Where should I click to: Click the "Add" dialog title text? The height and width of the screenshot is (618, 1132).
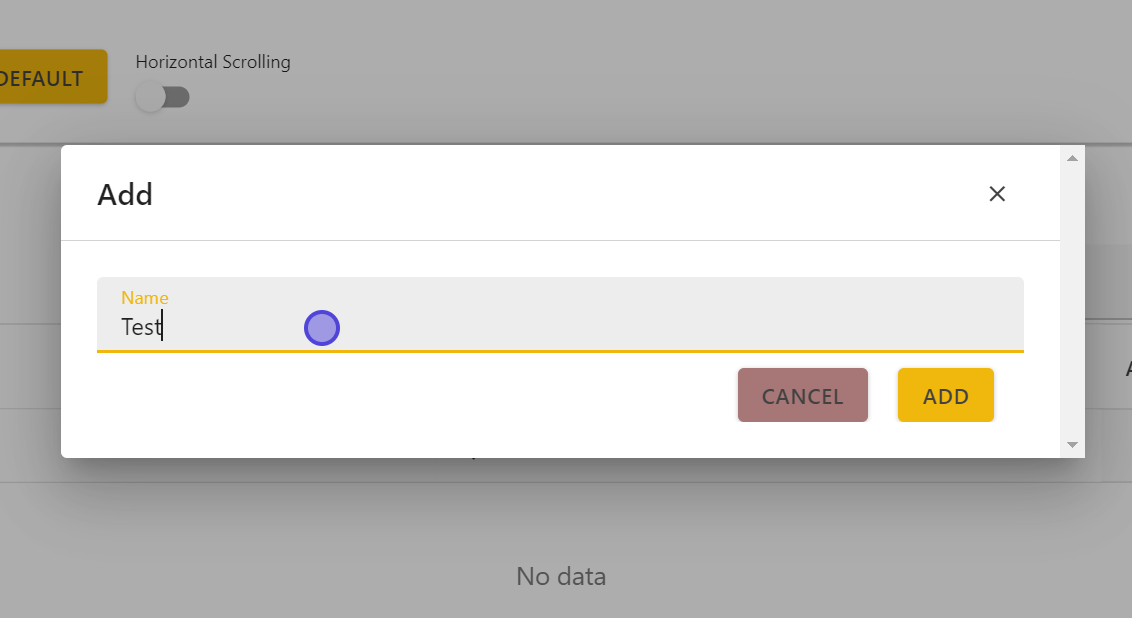(125, 194)
